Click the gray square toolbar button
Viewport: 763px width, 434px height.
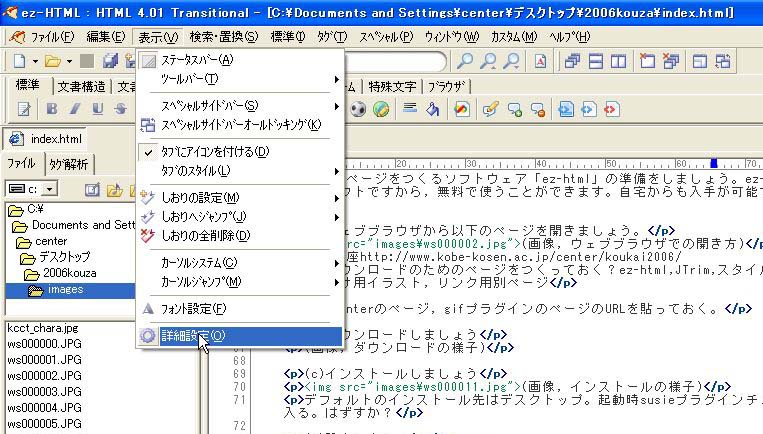[x=87, y=61]
